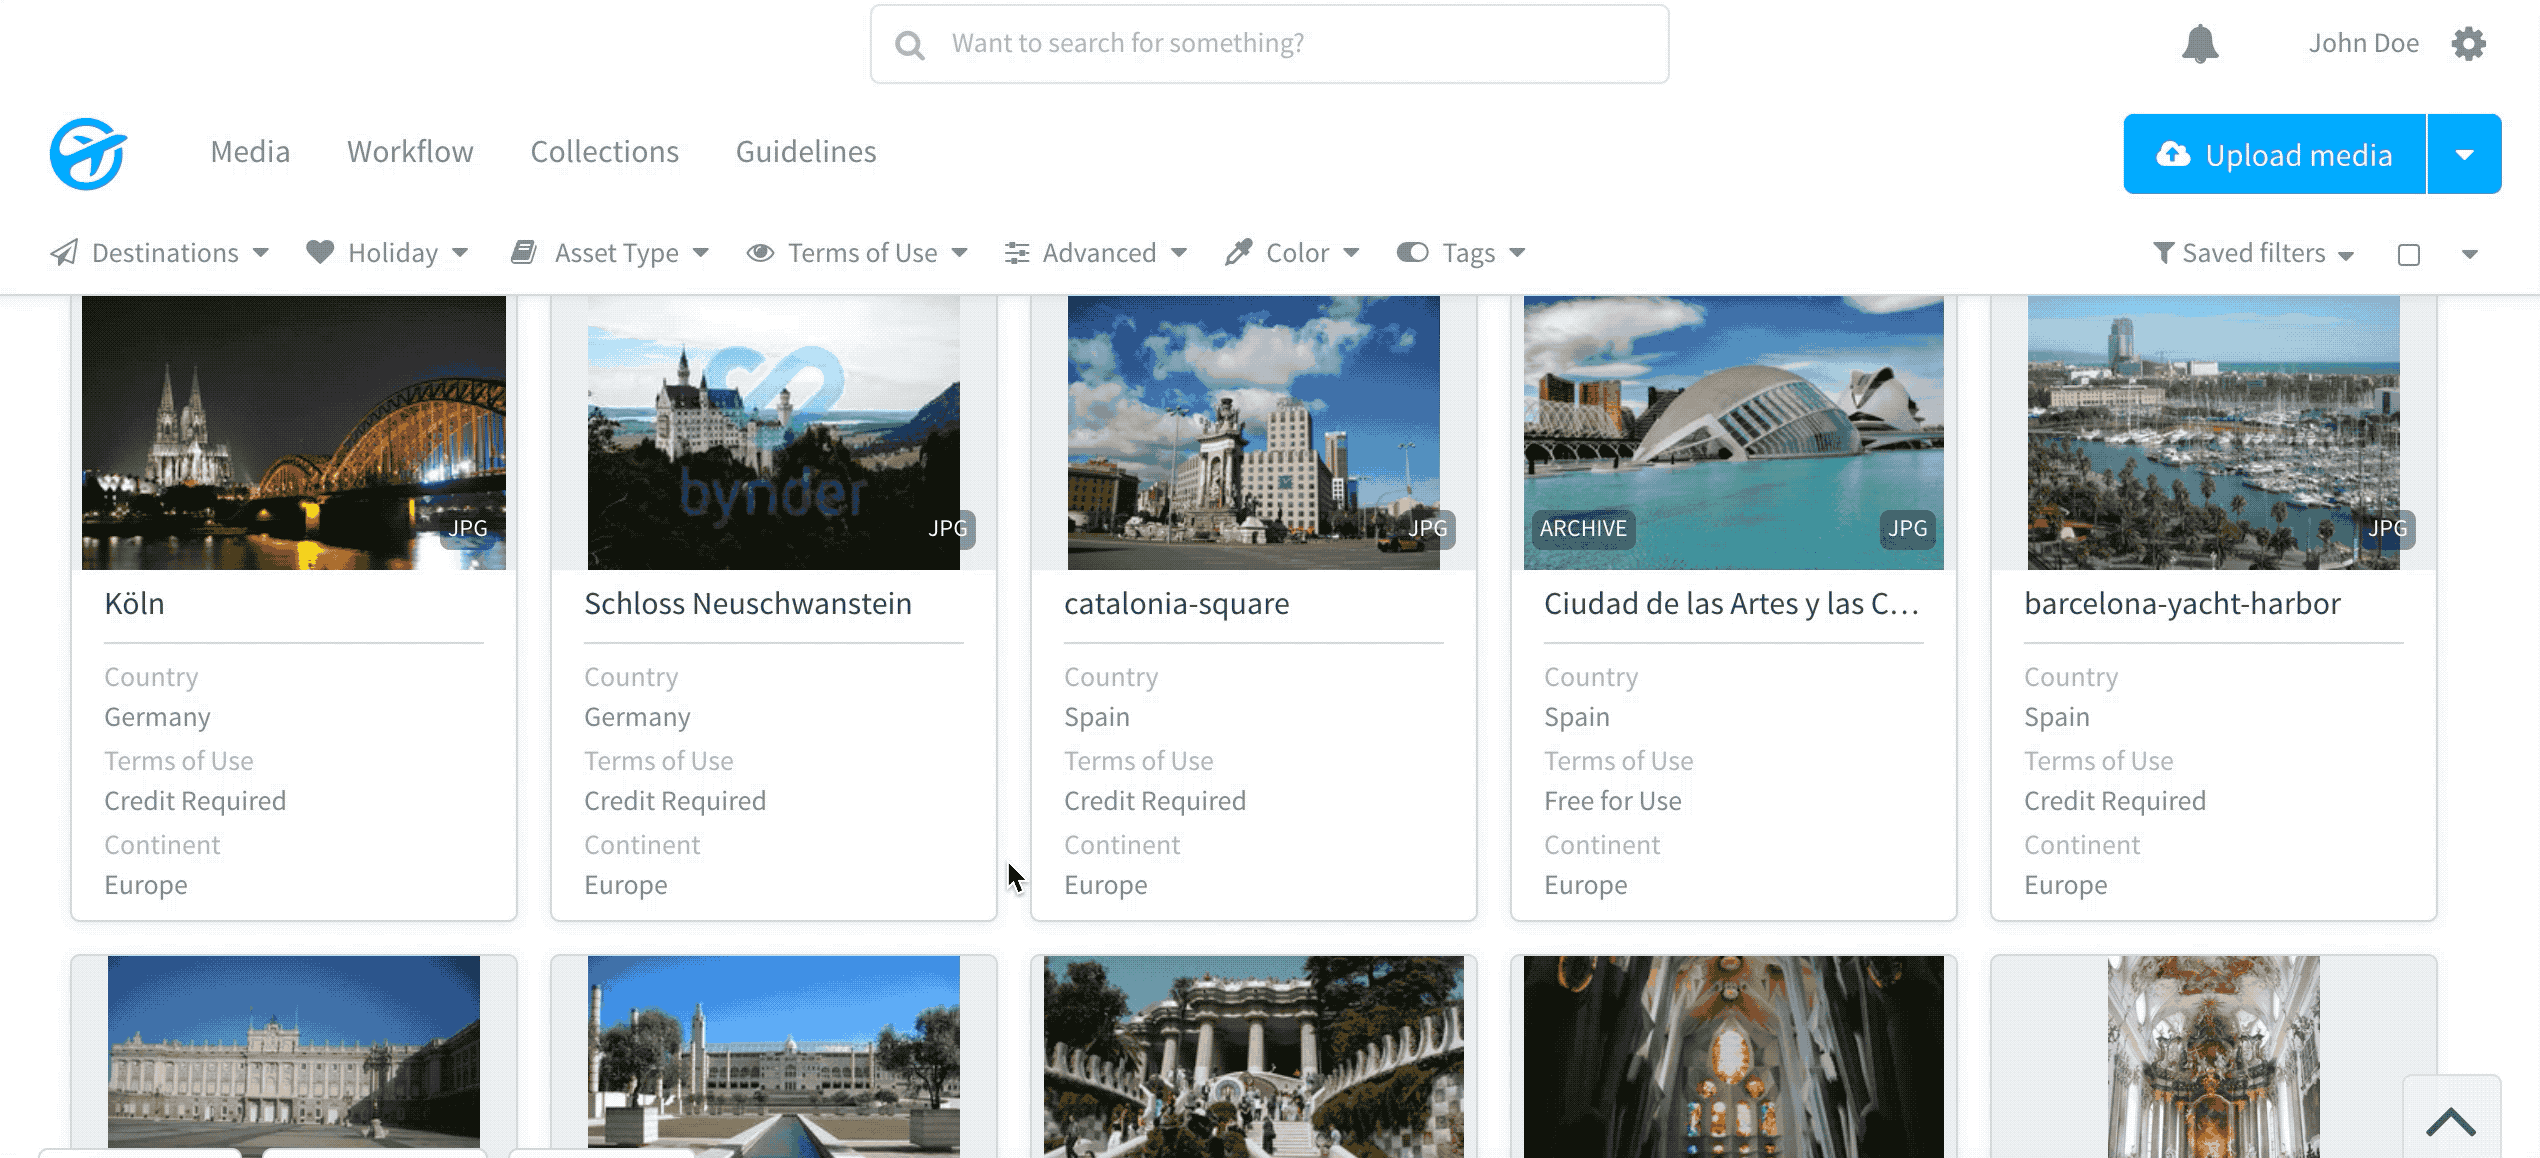The image size is (2540, 1158).
Task: Open the Köln asset title
Action: (134, 604)
